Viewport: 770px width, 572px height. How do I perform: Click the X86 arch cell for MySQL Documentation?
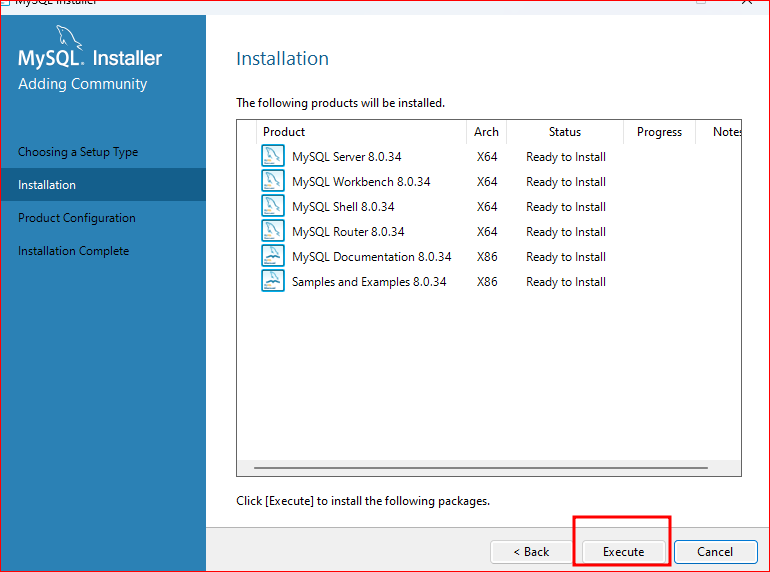tap(487, 257)
